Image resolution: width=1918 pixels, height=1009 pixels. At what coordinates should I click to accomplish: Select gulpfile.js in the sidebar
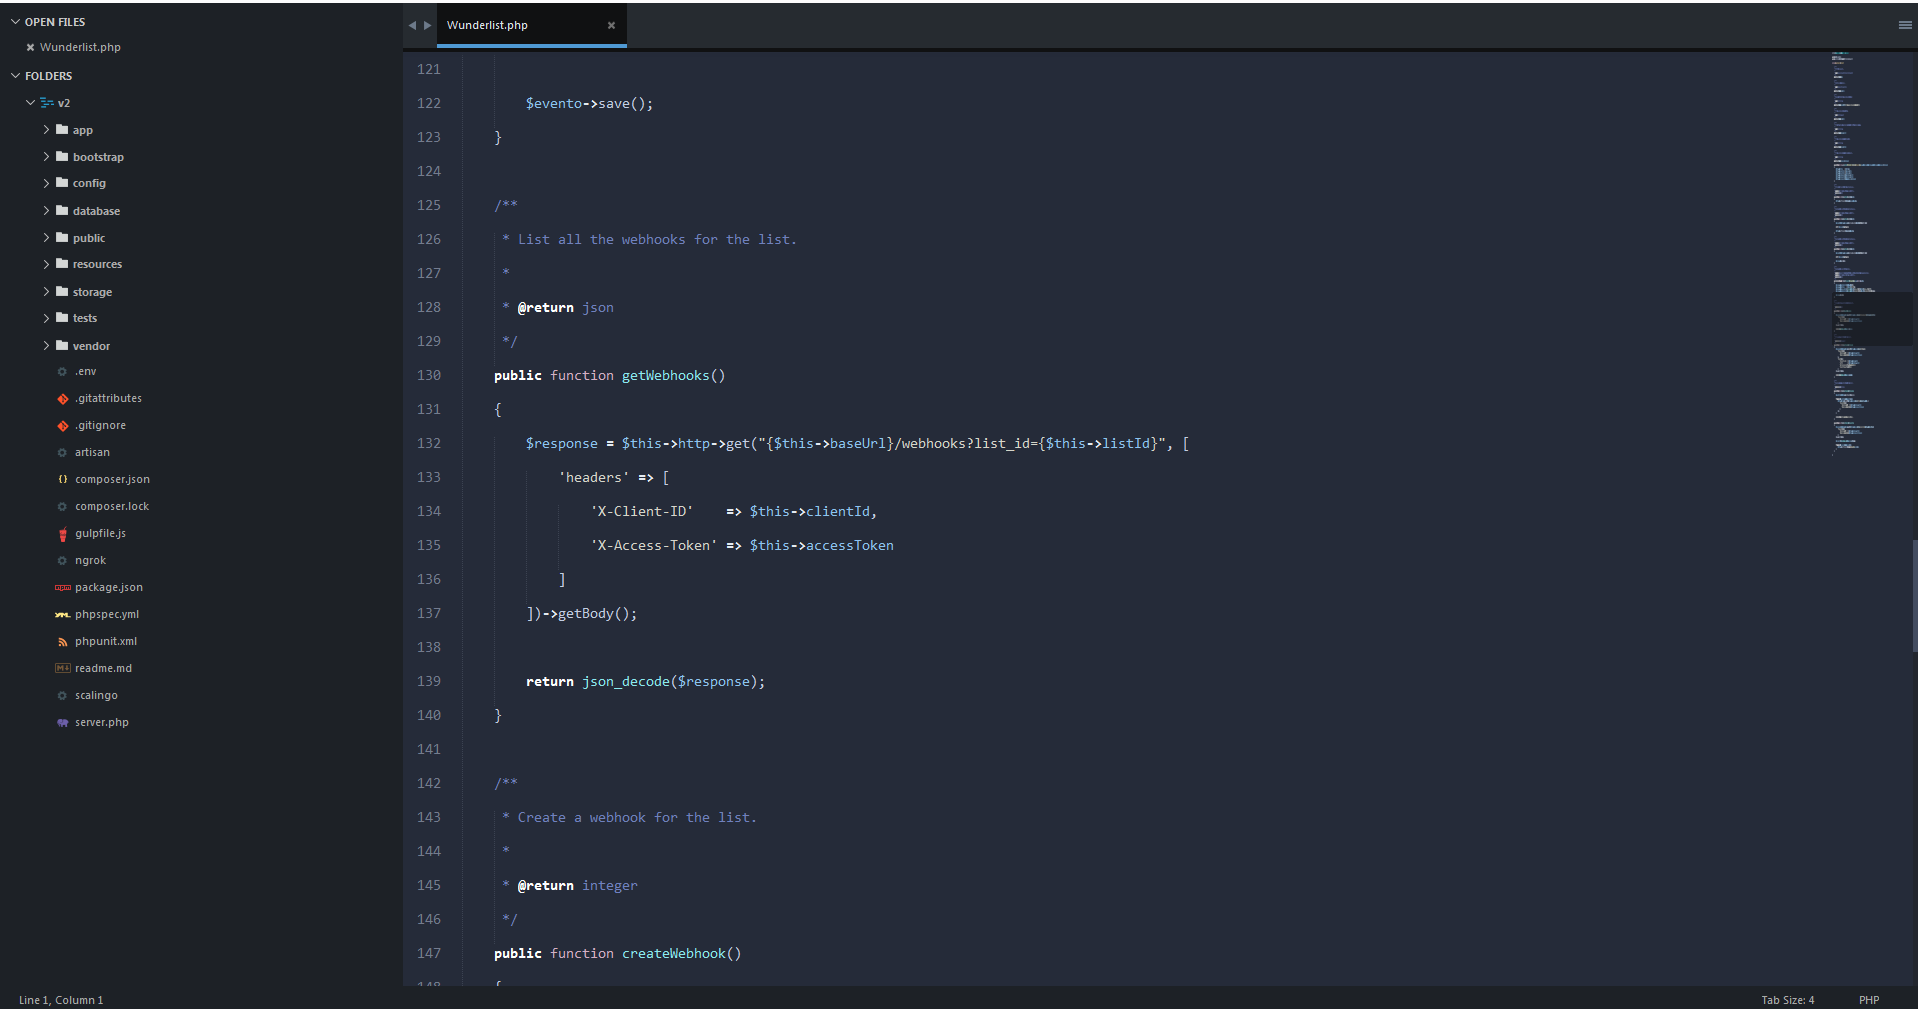tap(100, 533)
